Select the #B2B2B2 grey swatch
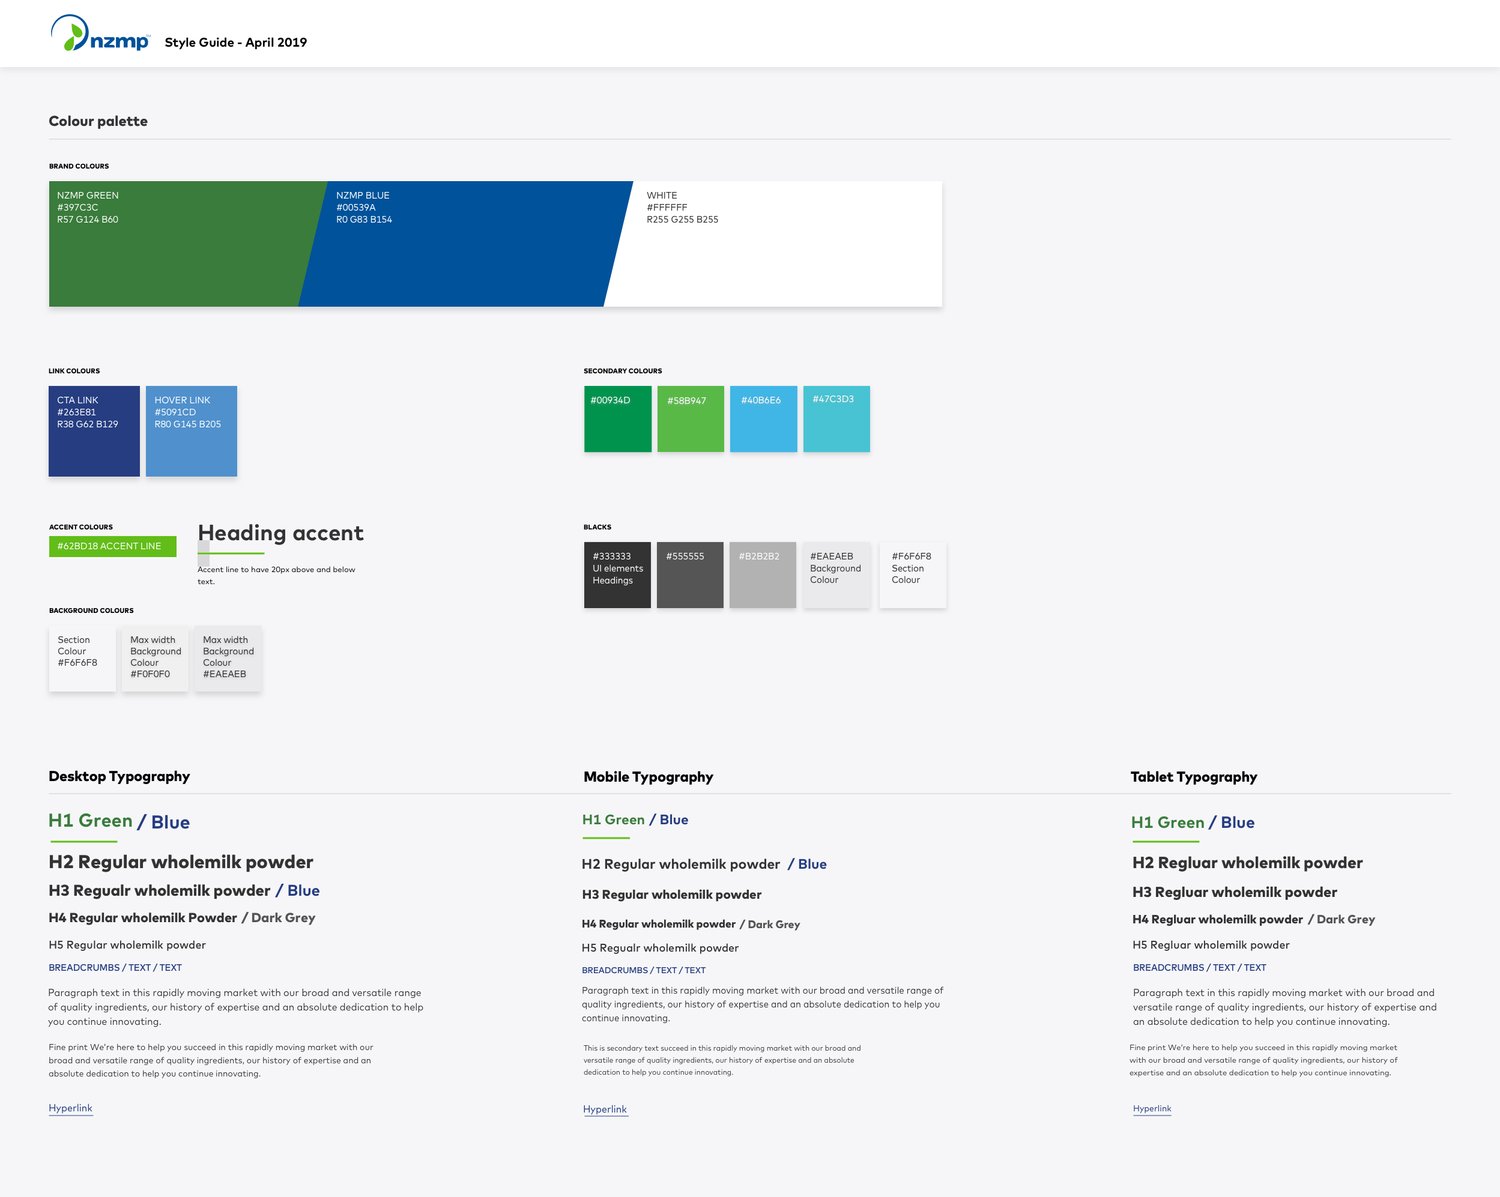 click(x=763, y=575)
